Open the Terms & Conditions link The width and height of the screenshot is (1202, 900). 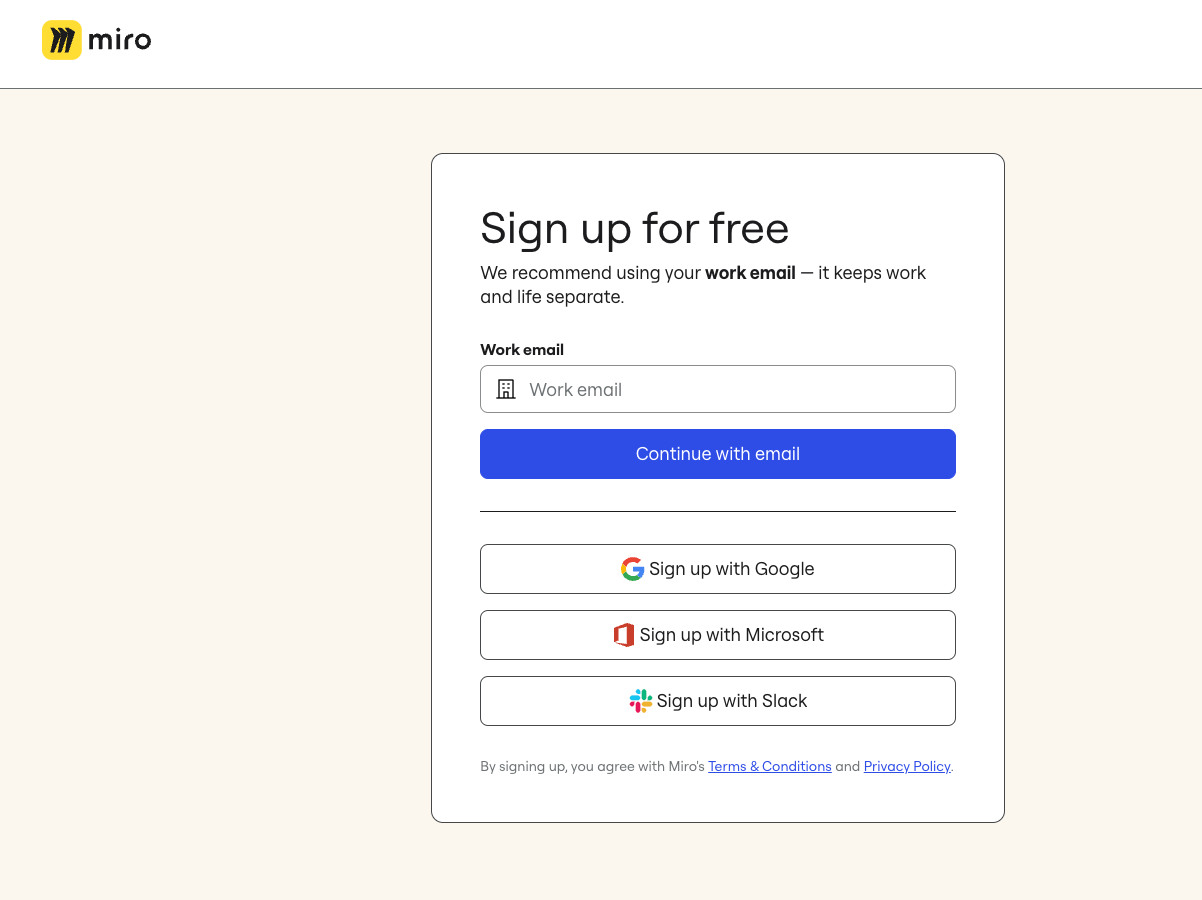(x=769, y=766)
